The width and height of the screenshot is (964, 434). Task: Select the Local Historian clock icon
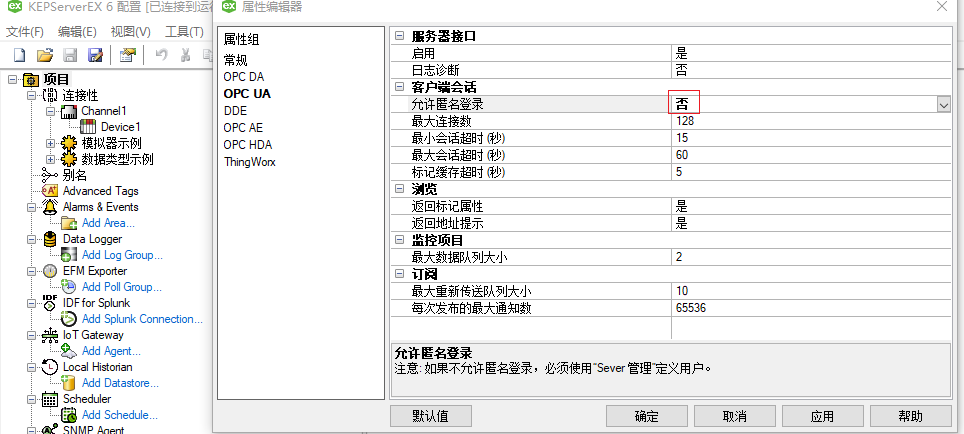coord(50,367)
